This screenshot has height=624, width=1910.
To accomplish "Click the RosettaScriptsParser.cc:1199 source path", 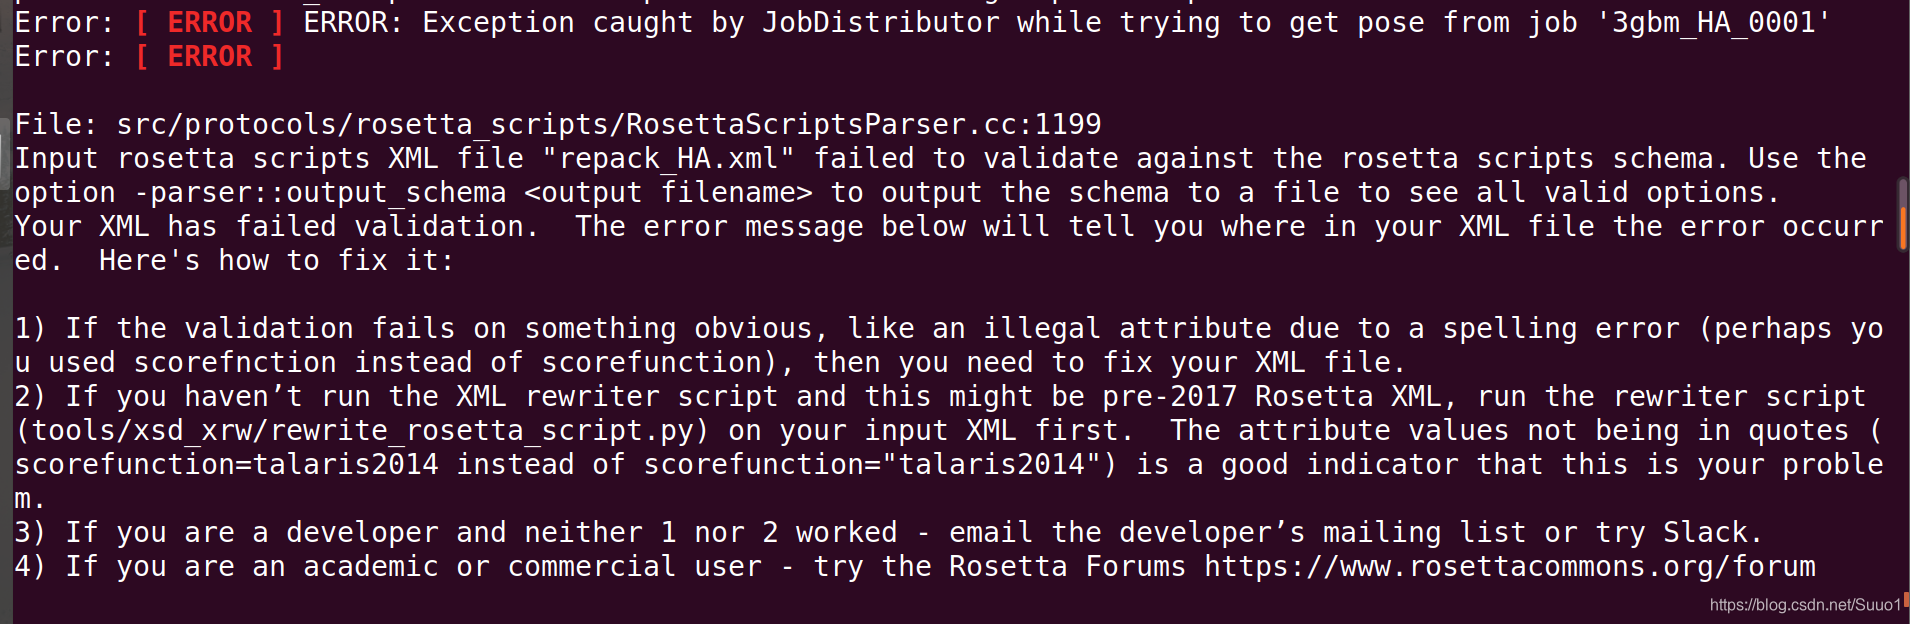I will [609, 125].
